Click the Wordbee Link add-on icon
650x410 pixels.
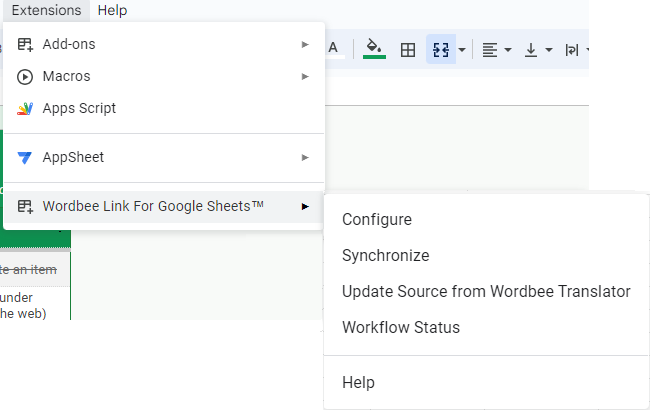pos(25,206)
